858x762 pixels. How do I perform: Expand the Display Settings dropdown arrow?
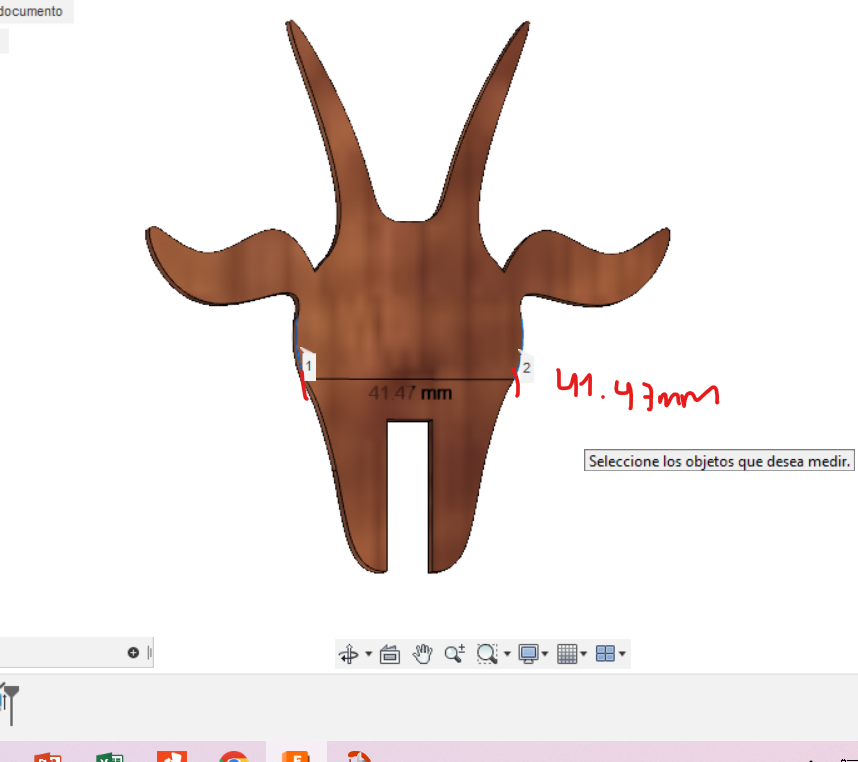(544, 654)
